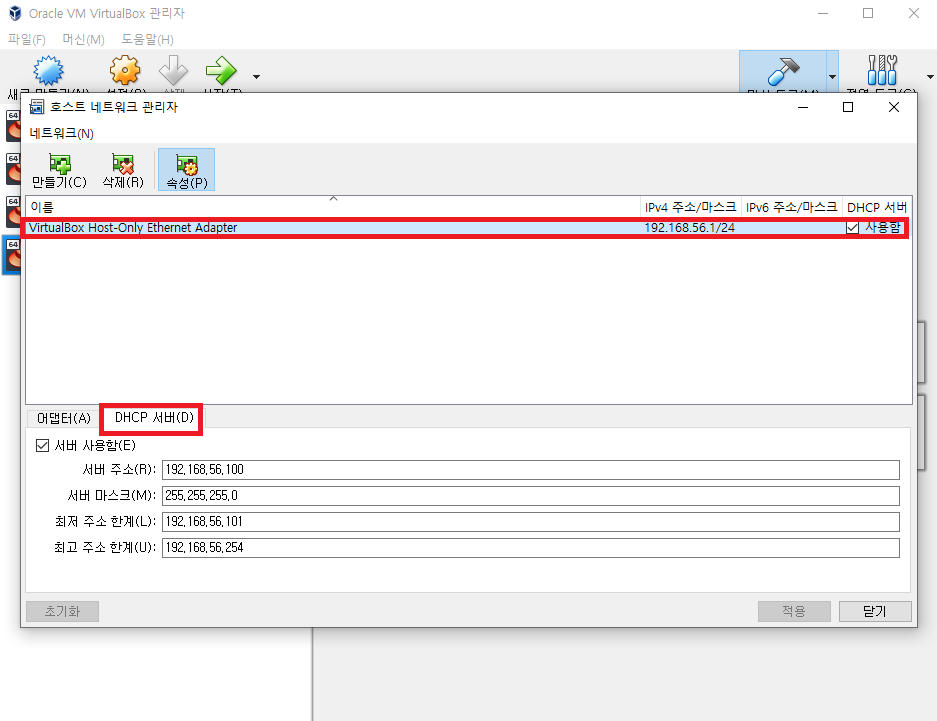Click the IPv4 address/mask column header

691,207
